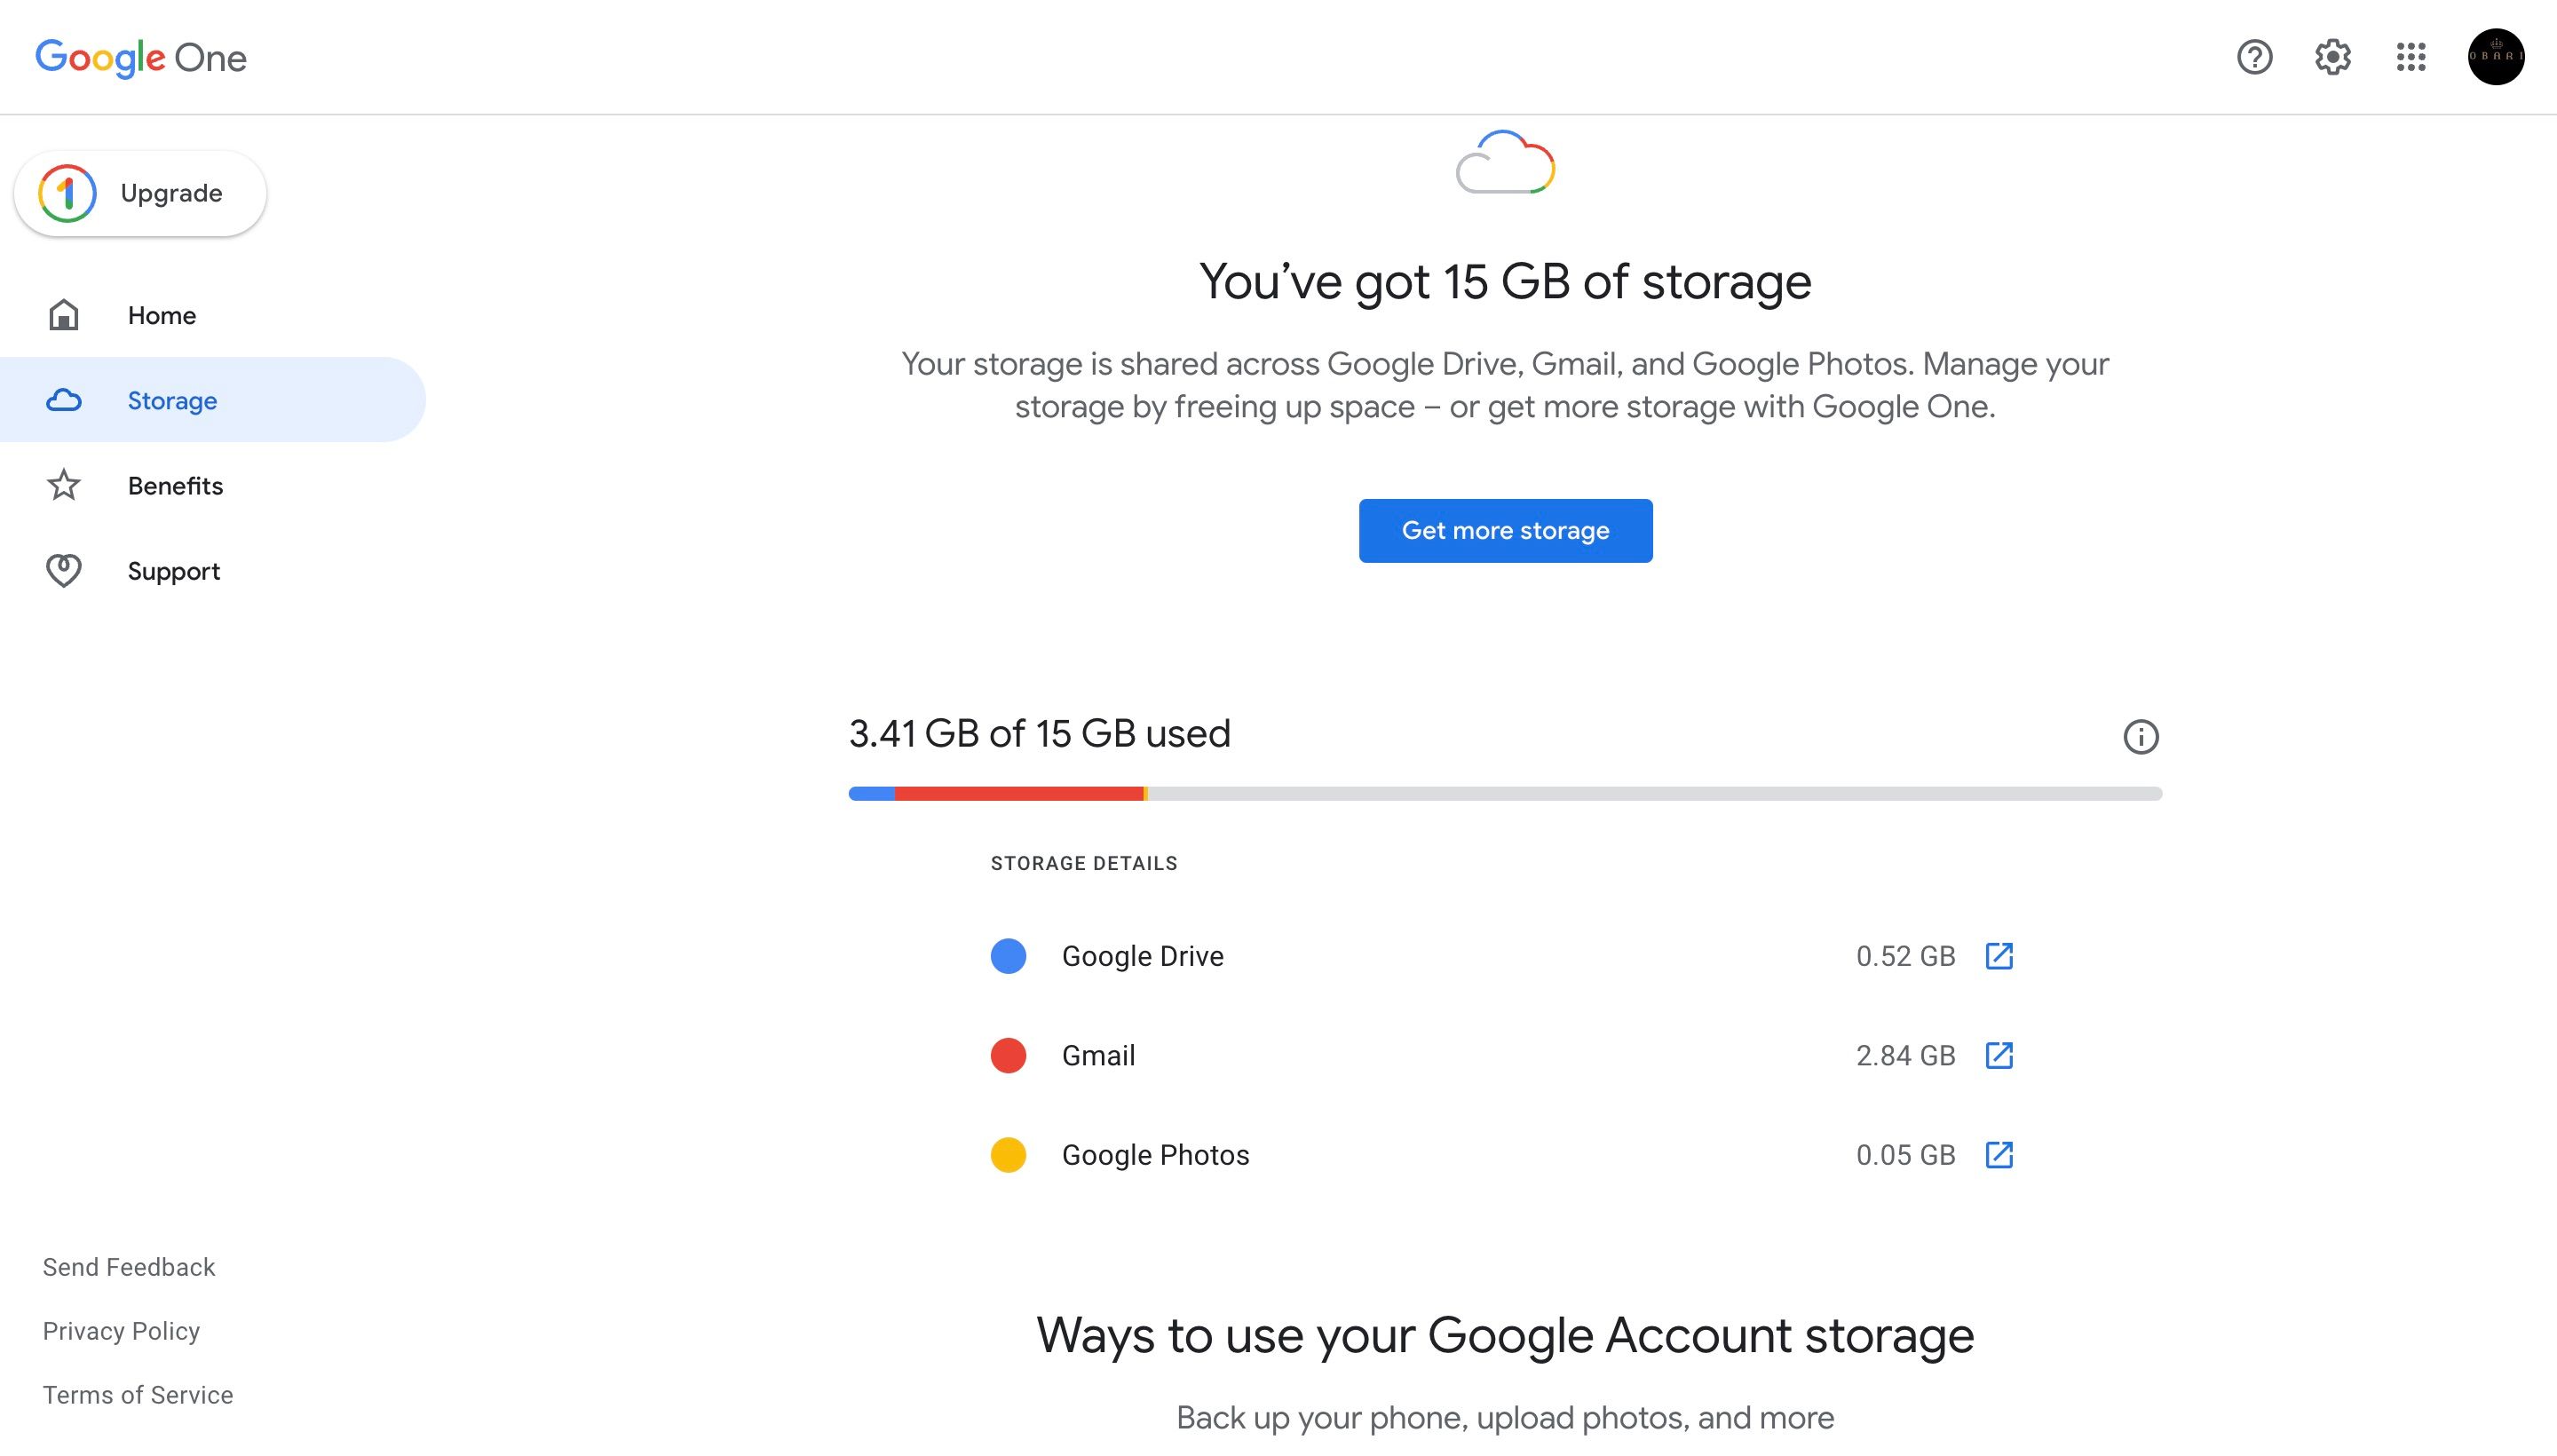The width and height of the screenshot is (2557, 1456).
Task: Open the settings gear icon
Action: pos(2332,57)
